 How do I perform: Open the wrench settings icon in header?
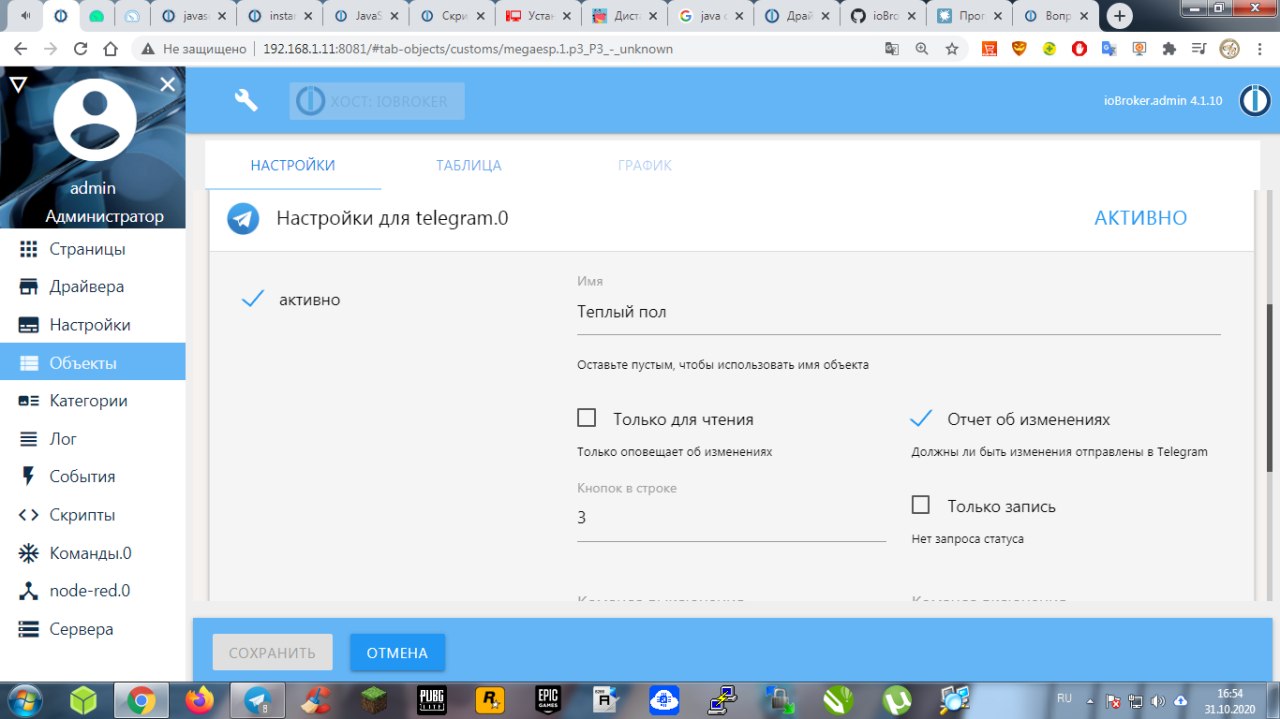246,100
